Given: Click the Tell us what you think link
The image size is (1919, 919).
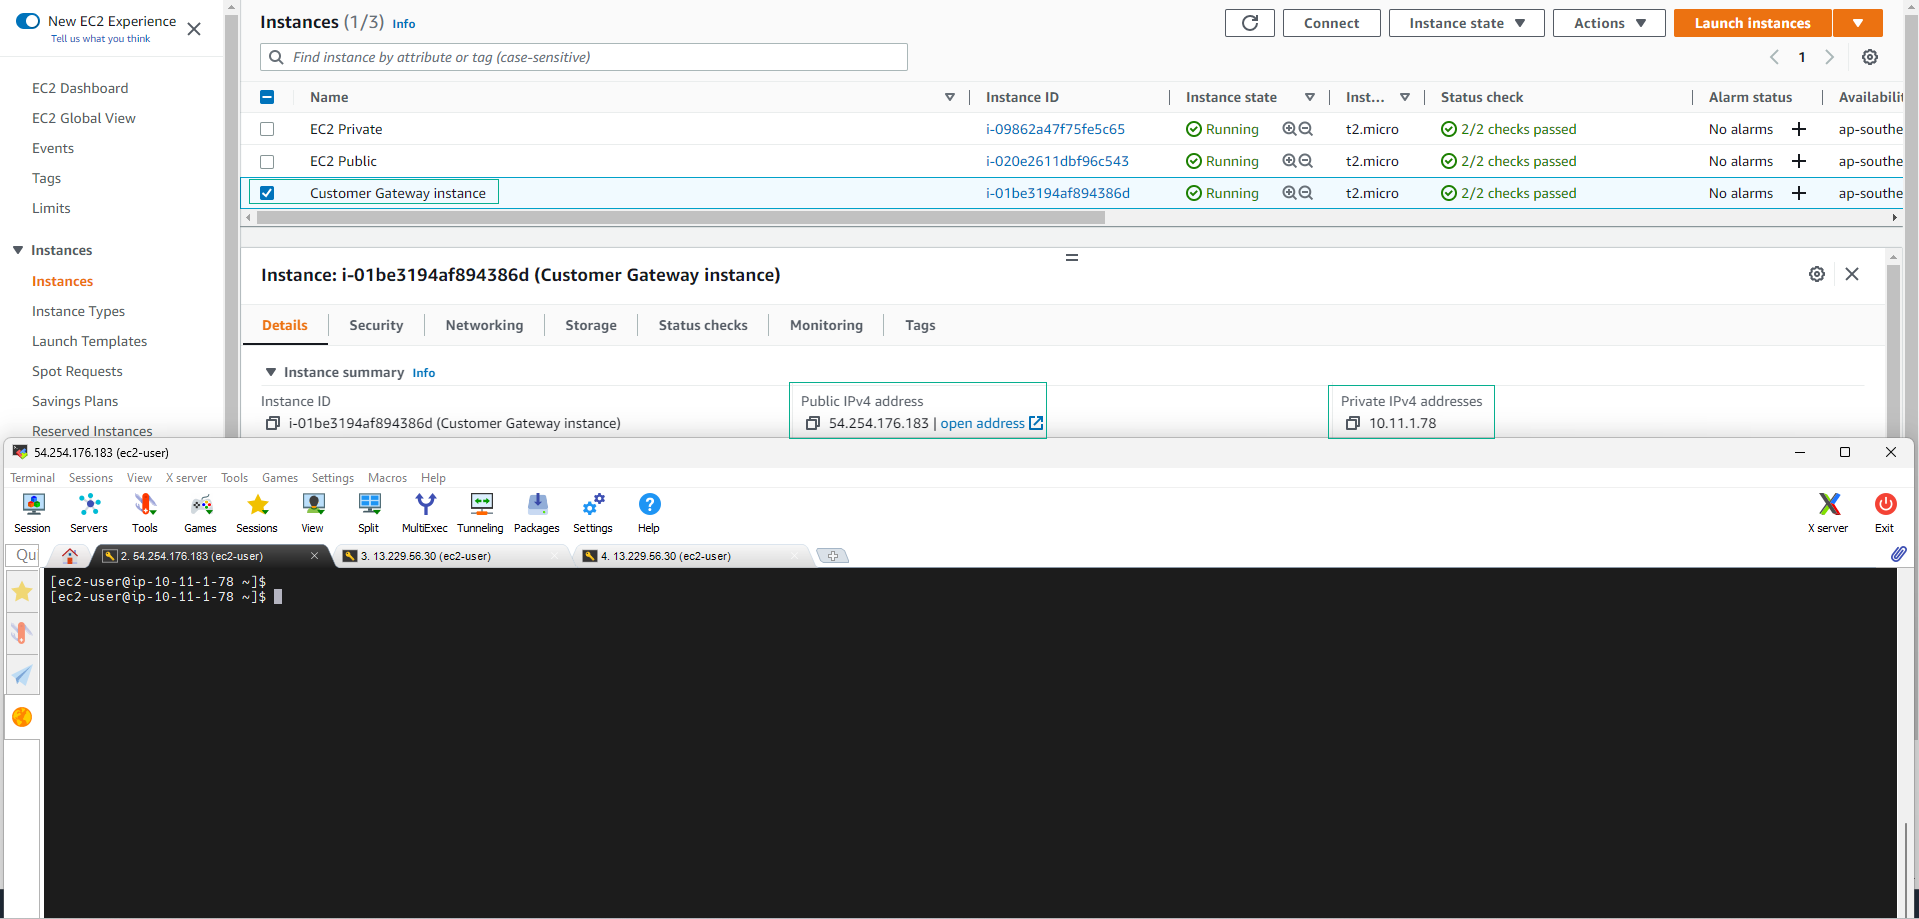Looking at the screenshot, I should click(x=100, y=39).
